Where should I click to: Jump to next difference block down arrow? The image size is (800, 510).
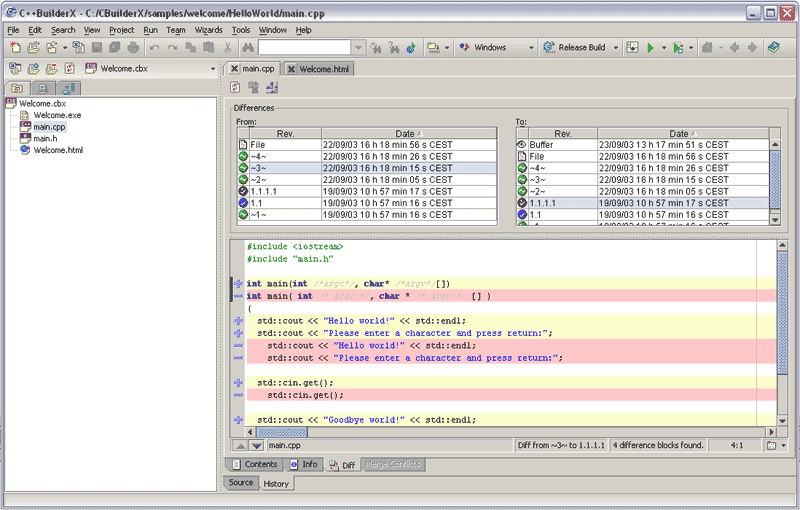257,445
